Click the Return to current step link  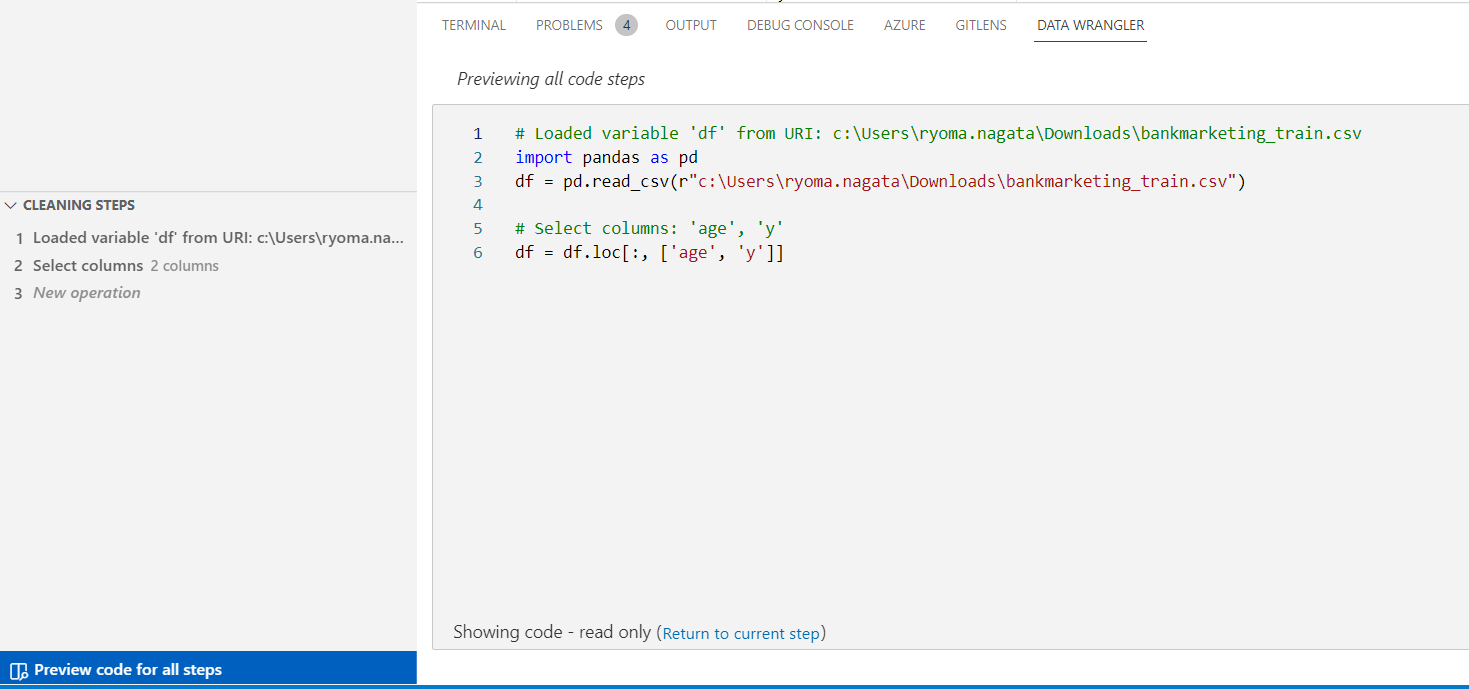pyautogui.click(x=741, y=632)
